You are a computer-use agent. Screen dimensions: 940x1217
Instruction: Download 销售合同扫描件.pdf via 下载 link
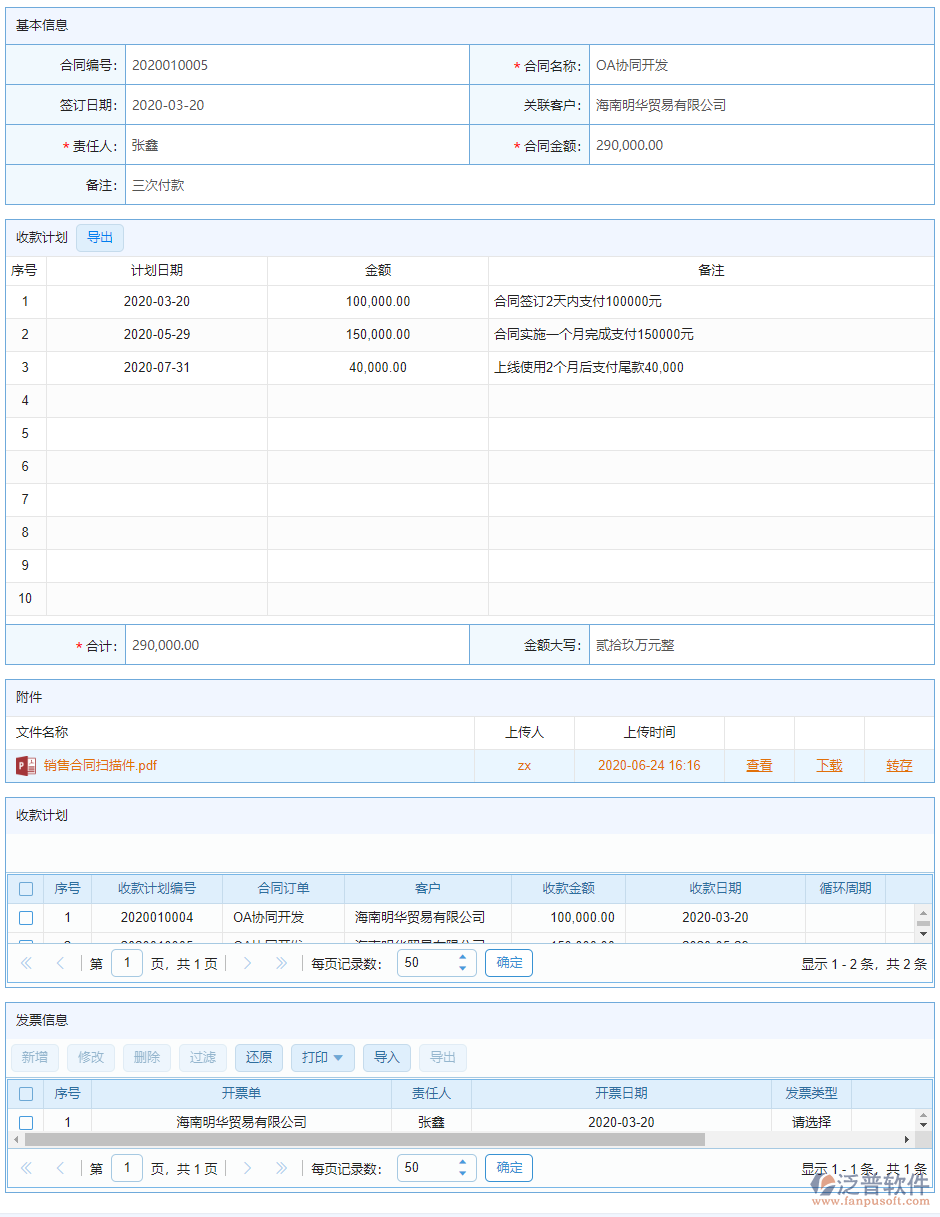[x=829, y=765]
